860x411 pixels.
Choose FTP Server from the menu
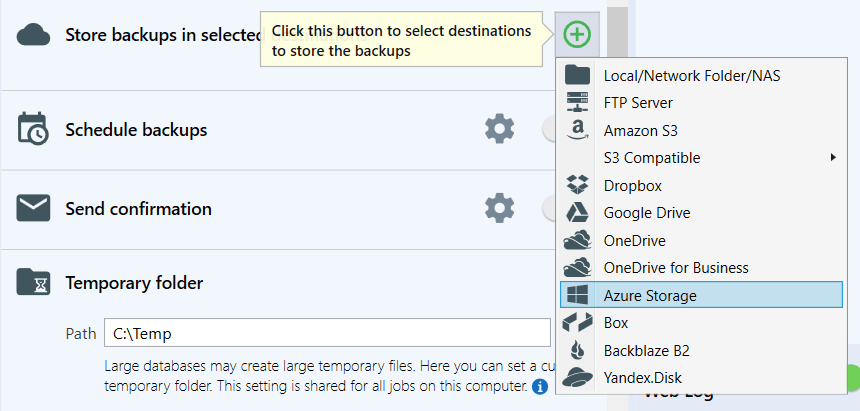(701, 103)
